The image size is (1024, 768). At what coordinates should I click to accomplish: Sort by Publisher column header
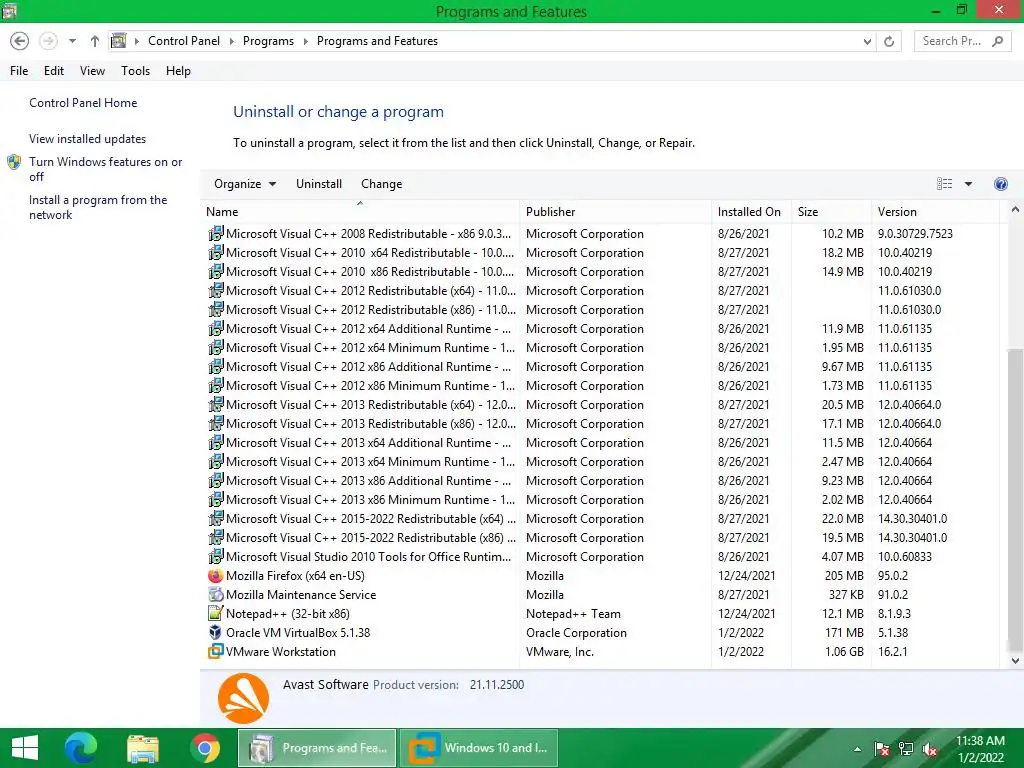[615, 212]
